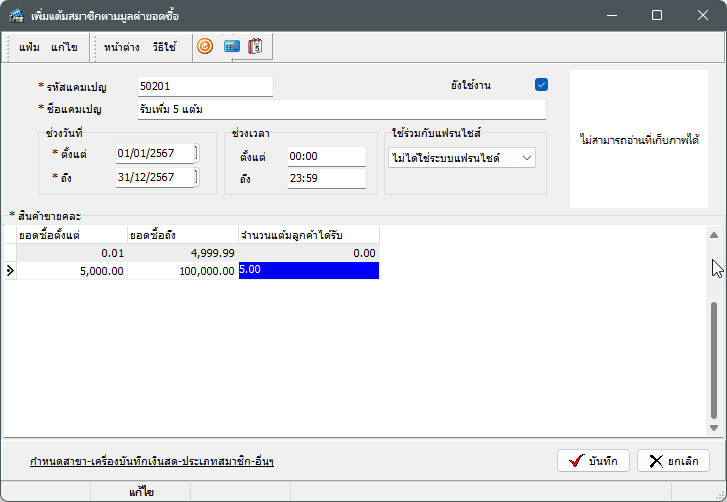Click the orange circular refresh icon in the toolbar
Viewport: 727px width, 502px height.
click(205, 46)
